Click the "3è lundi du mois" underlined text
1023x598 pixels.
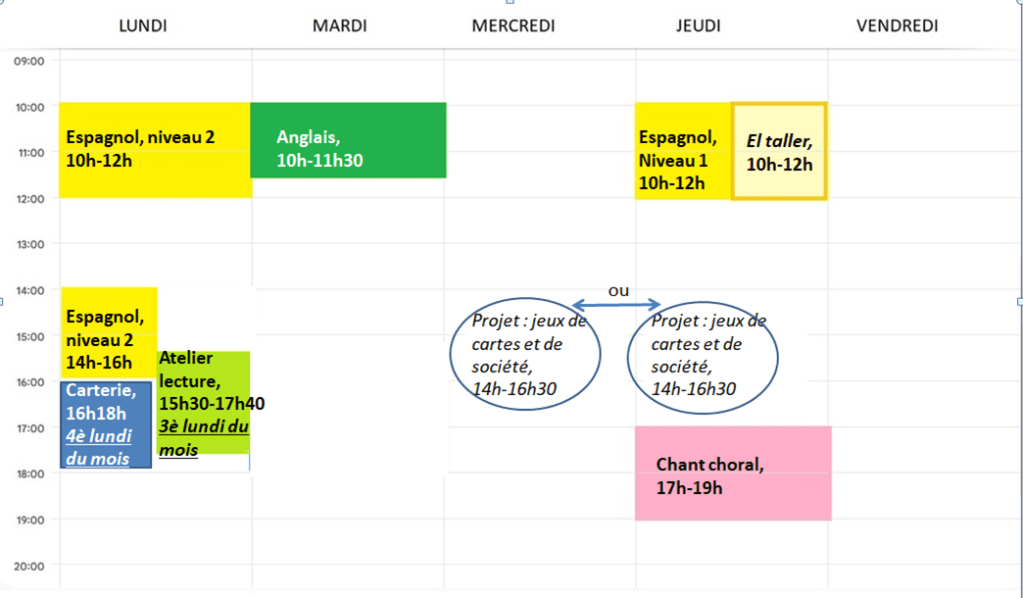(x=203, y=437)
